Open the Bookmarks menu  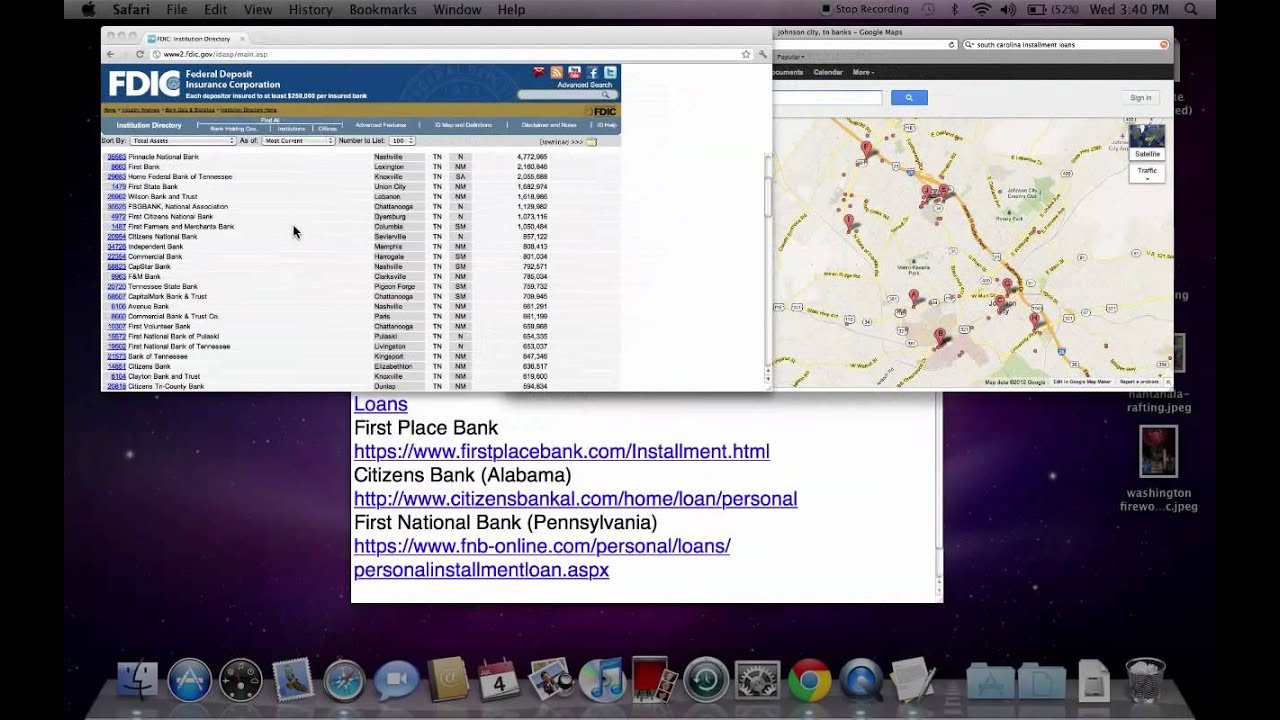coord(383,9)
